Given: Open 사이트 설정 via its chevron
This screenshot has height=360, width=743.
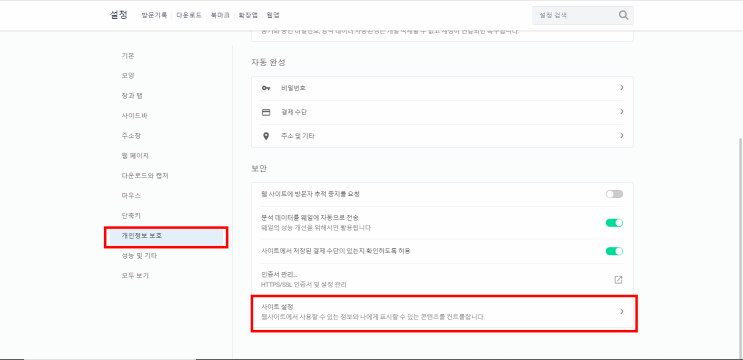Looking at the screenshot, I should pos(621,311).
